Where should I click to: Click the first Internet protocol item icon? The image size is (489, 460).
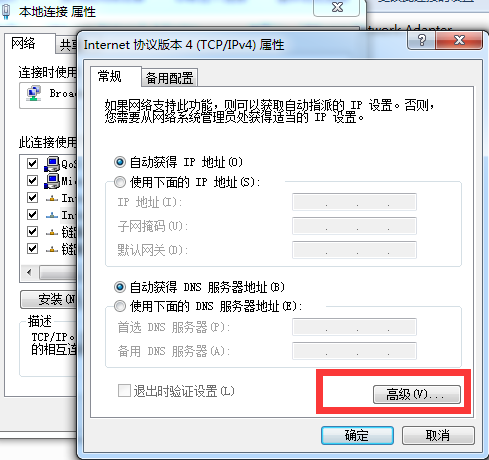click(52, 198)
